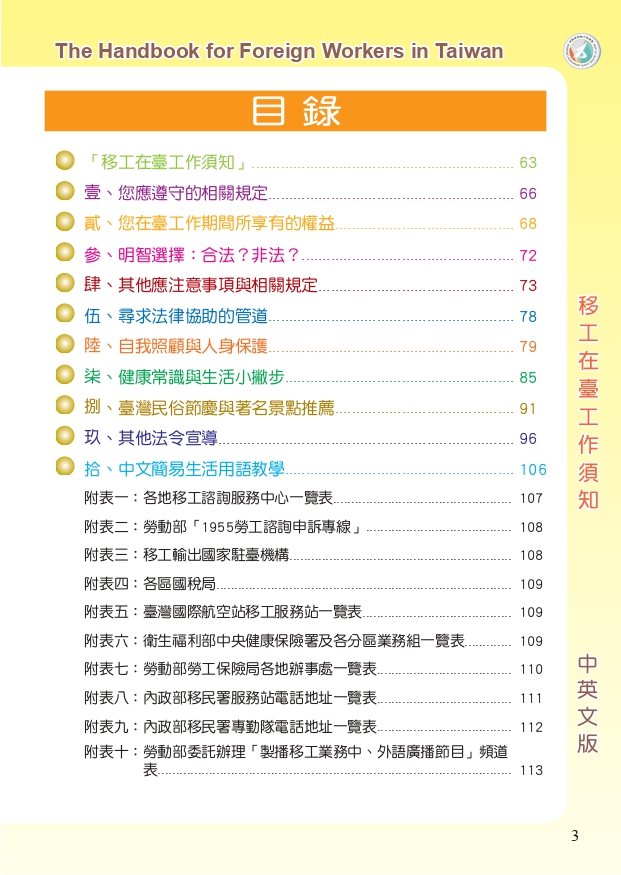Select 附表一：各地移工諮詢服務中心一覽表

208,498
